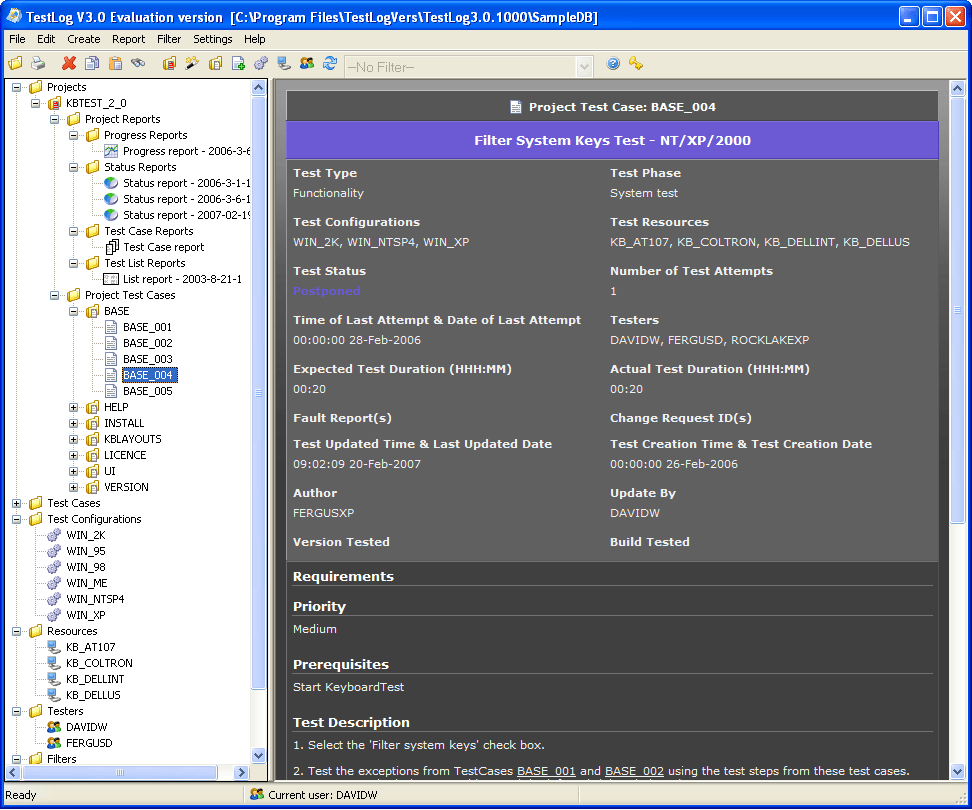972x810 pixels.
Task: Open the File menu
Action: tap(17, 39)
